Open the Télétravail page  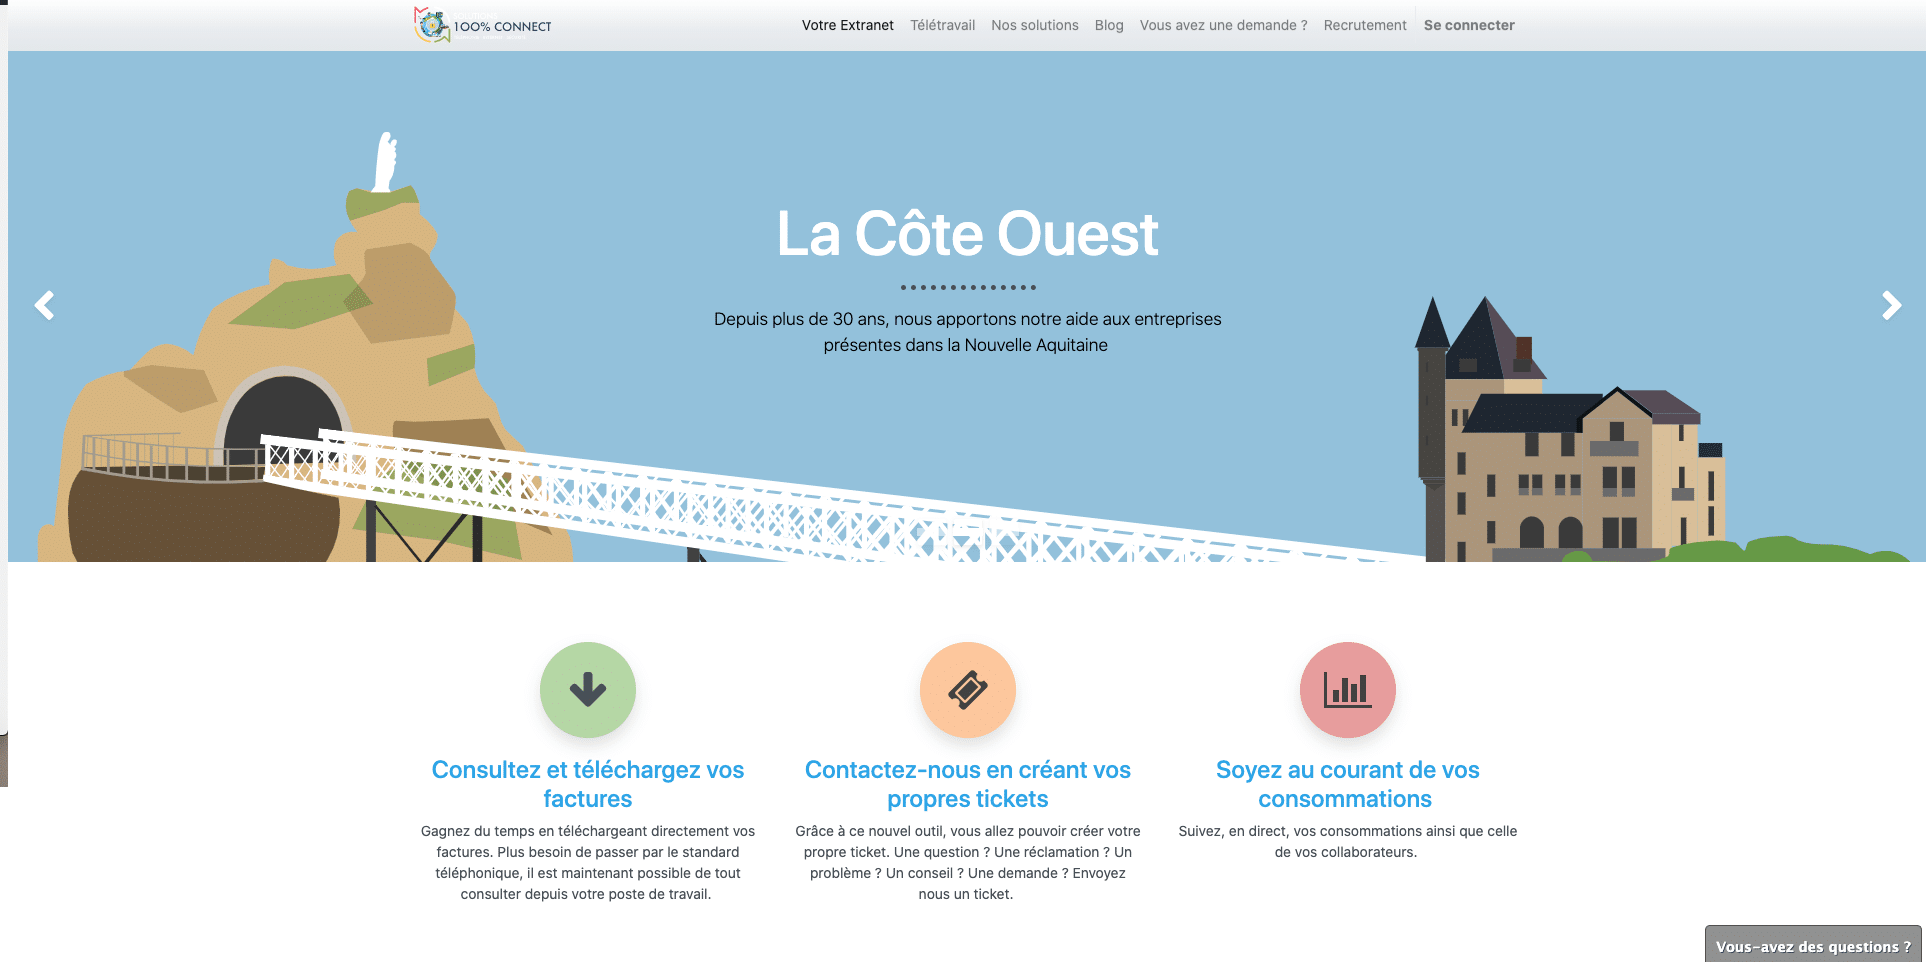click(x=942, y=25)
